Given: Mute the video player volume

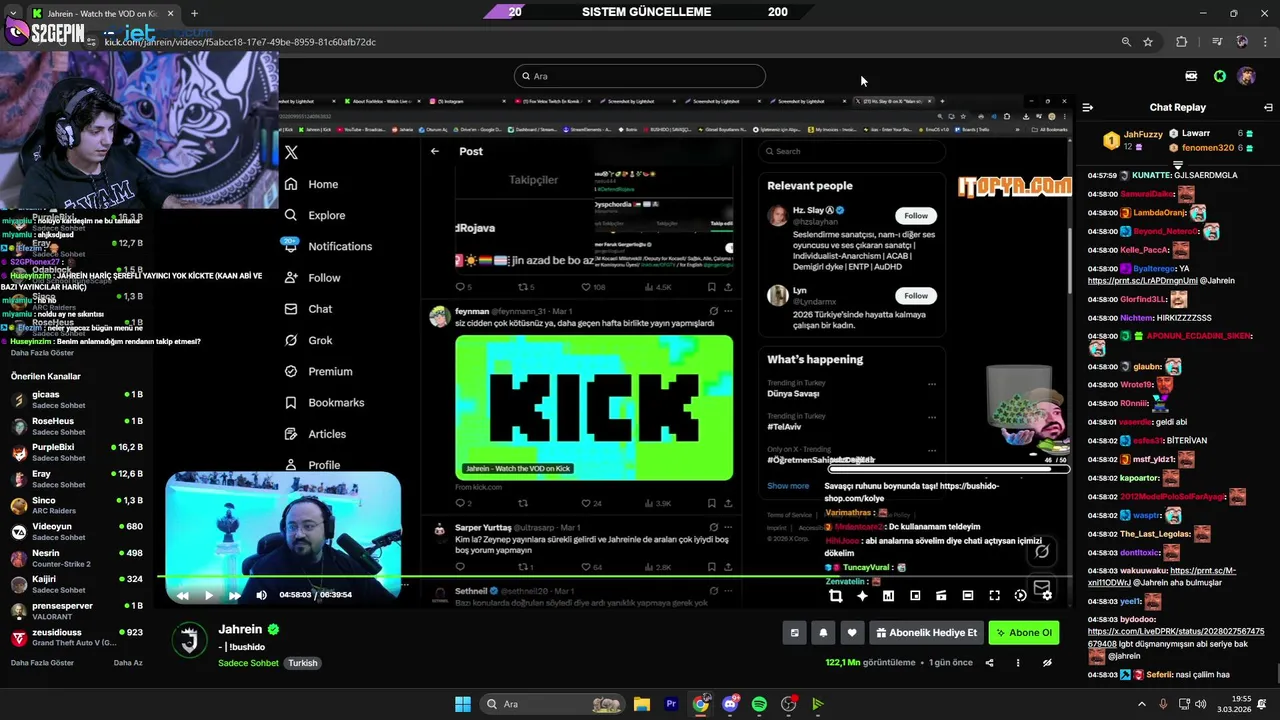Looking at the screenshot, I should (261, 595).
